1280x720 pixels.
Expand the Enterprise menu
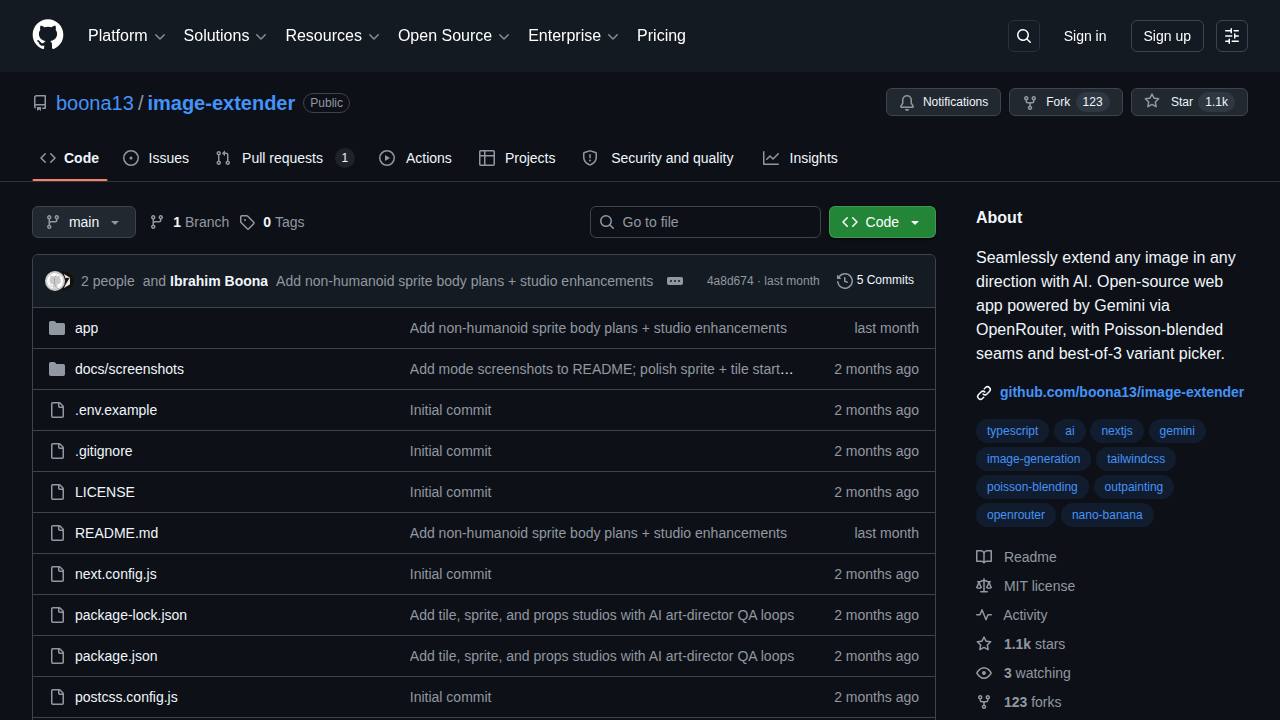[x=573, y=35]
